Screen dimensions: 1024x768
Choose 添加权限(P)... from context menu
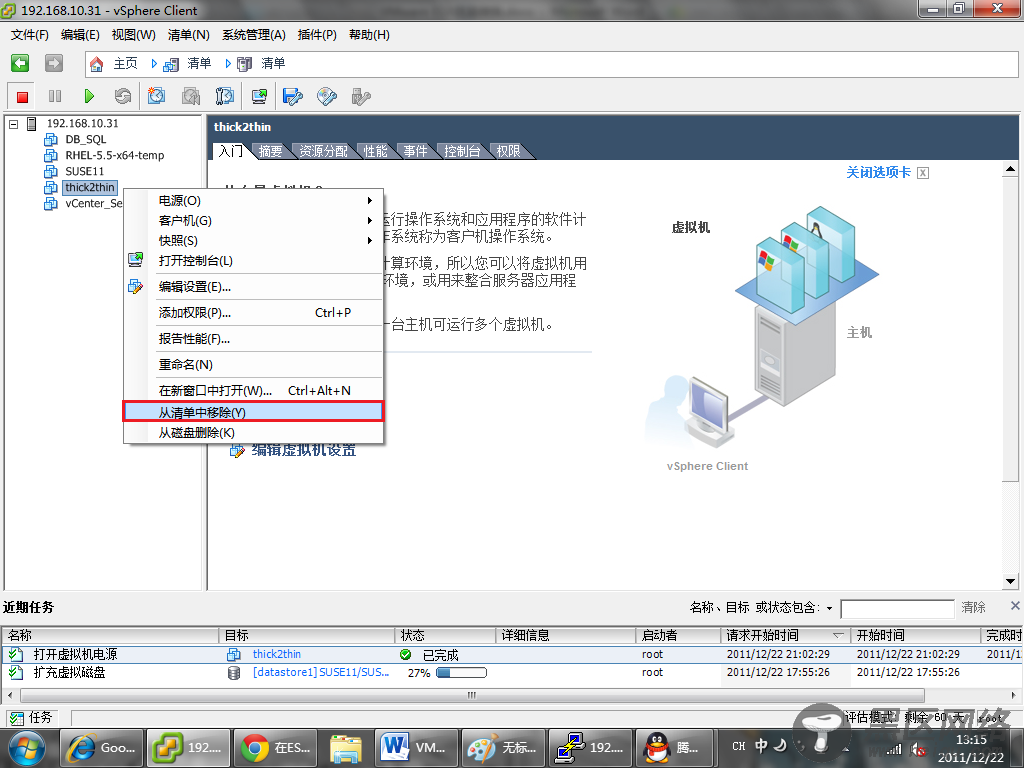click(253, 313)
